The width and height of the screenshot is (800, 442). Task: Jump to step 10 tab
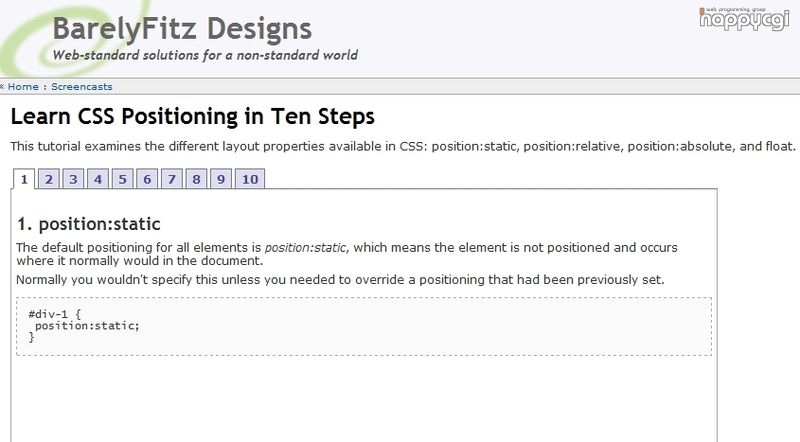pyautogui.click(x=250, y=179)
